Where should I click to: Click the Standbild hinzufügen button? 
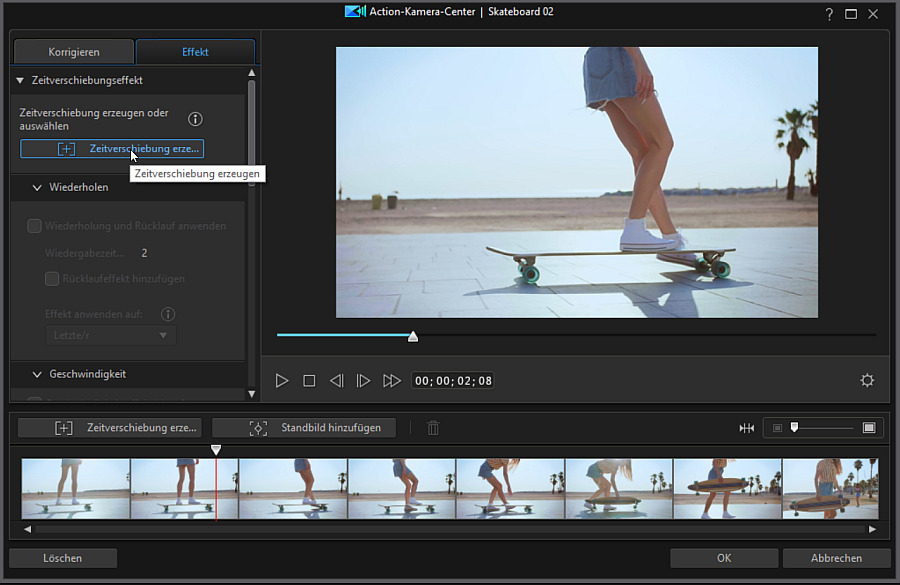click(x=304, y=428)
